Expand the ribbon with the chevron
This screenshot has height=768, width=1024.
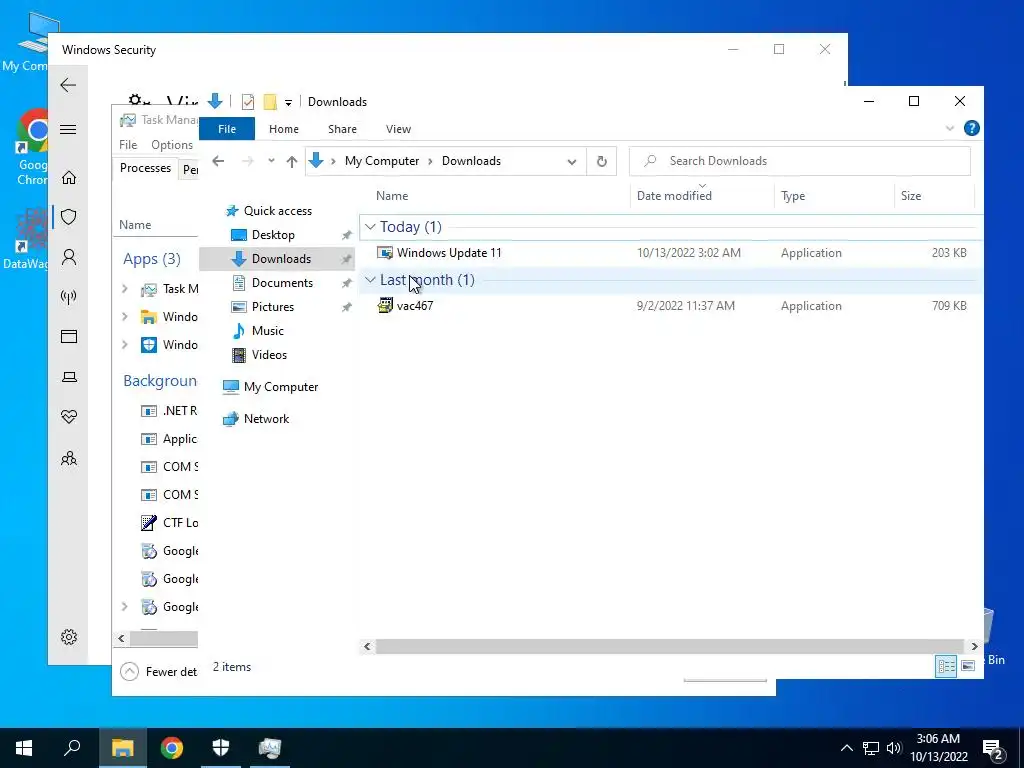(950, 129)
